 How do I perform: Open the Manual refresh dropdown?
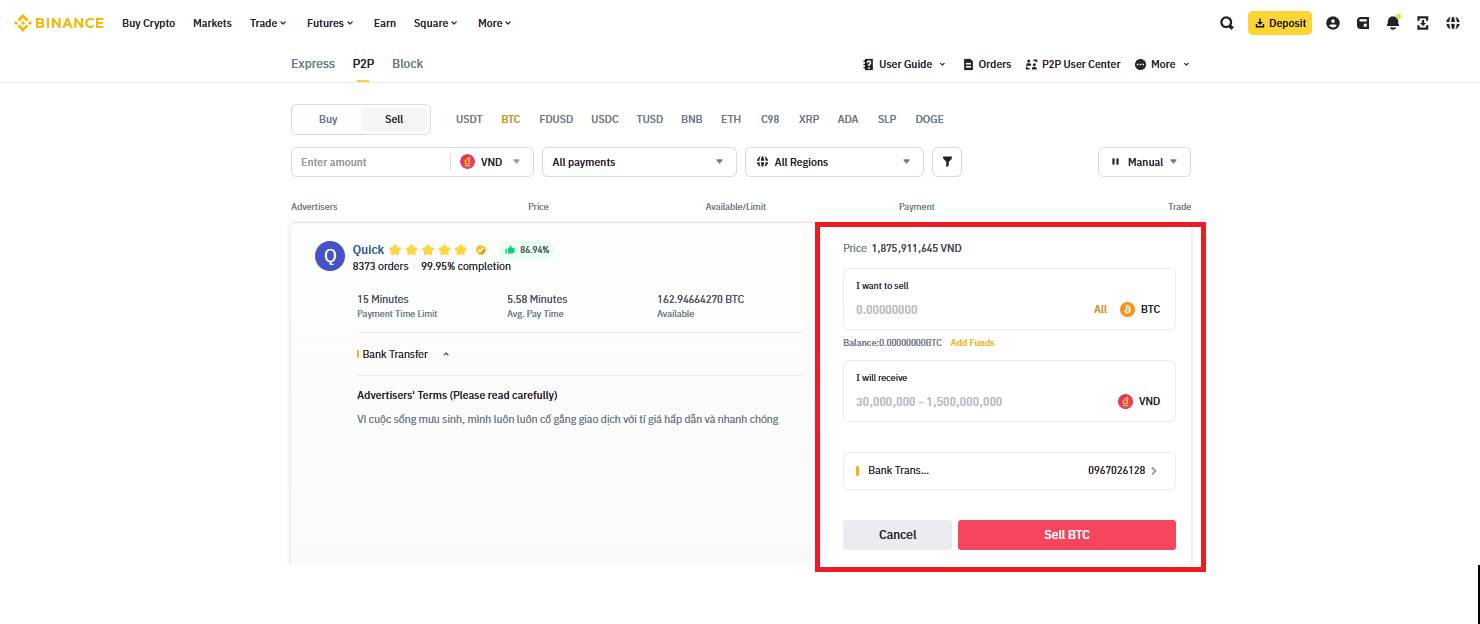(1144, 162)
